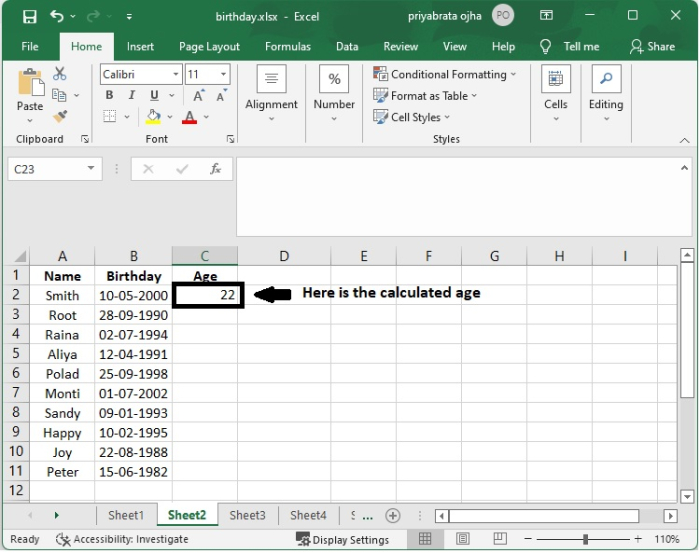The image size is (700, 553).
Task: Select all cells with corner triangle
Action: click(17, 256)
